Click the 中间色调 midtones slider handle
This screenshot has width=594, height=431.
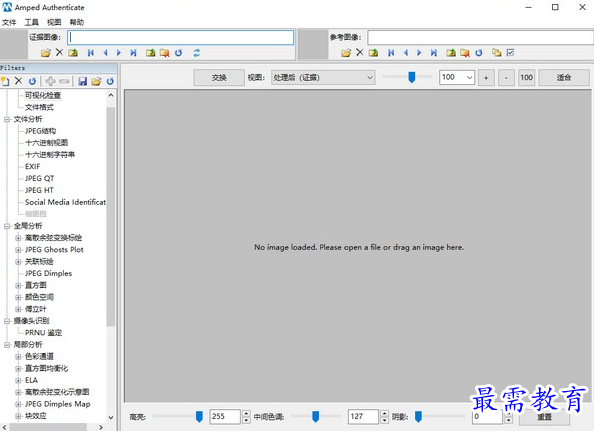(x=315, y=417)
